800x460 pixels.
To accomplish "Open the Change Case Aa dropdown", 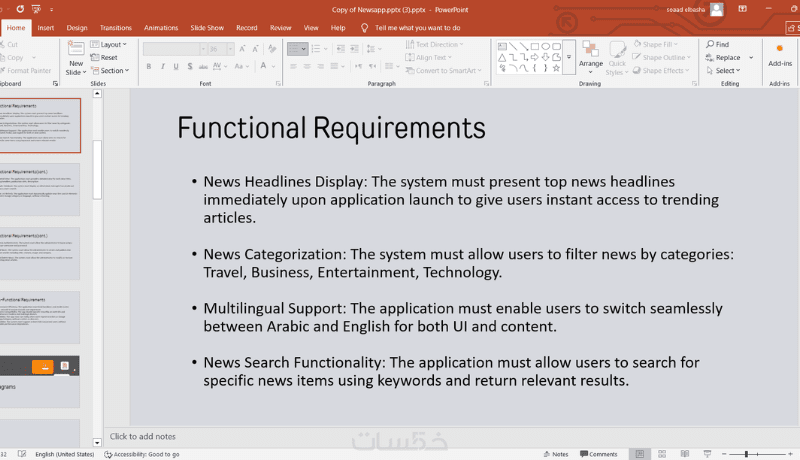I will pyautogui.click(x=241, y=66).
